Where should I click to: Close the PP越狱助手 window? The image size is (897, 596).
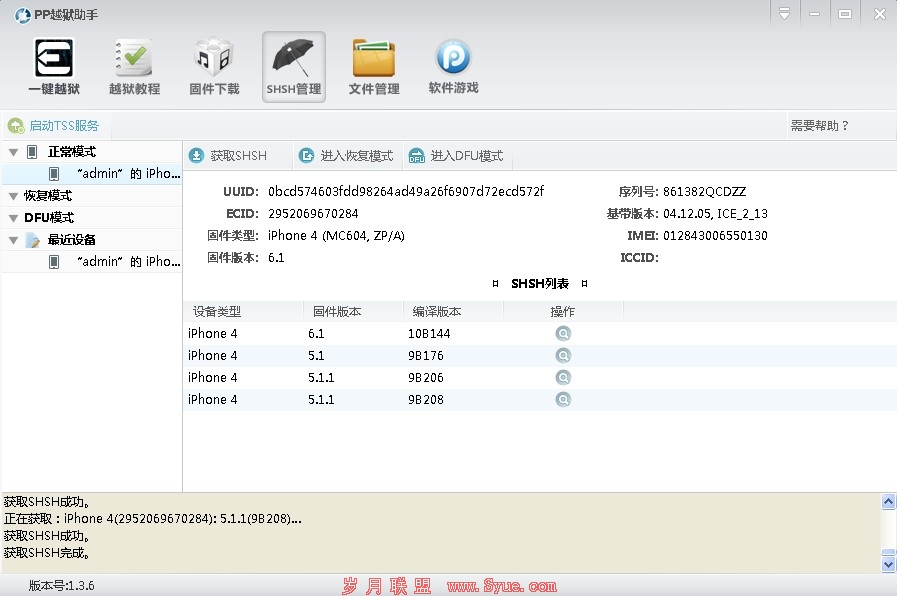(880, 14)
